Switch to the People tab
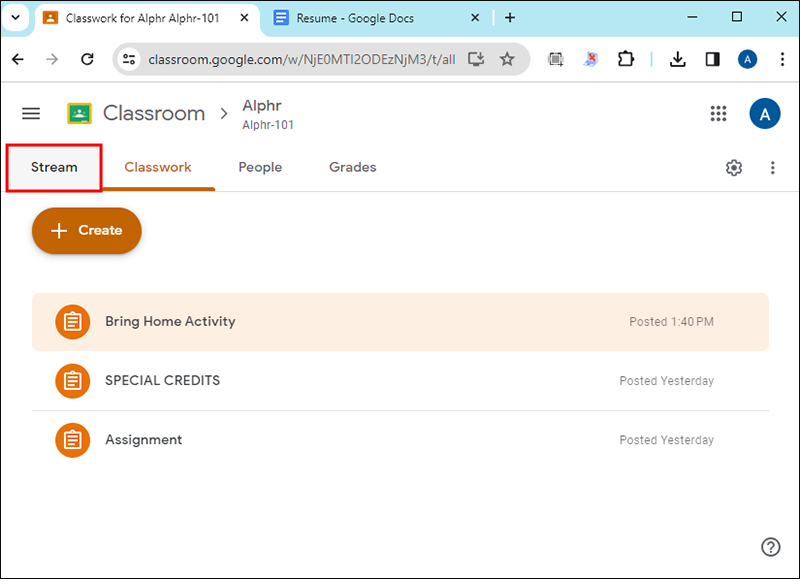 [260, 168]
